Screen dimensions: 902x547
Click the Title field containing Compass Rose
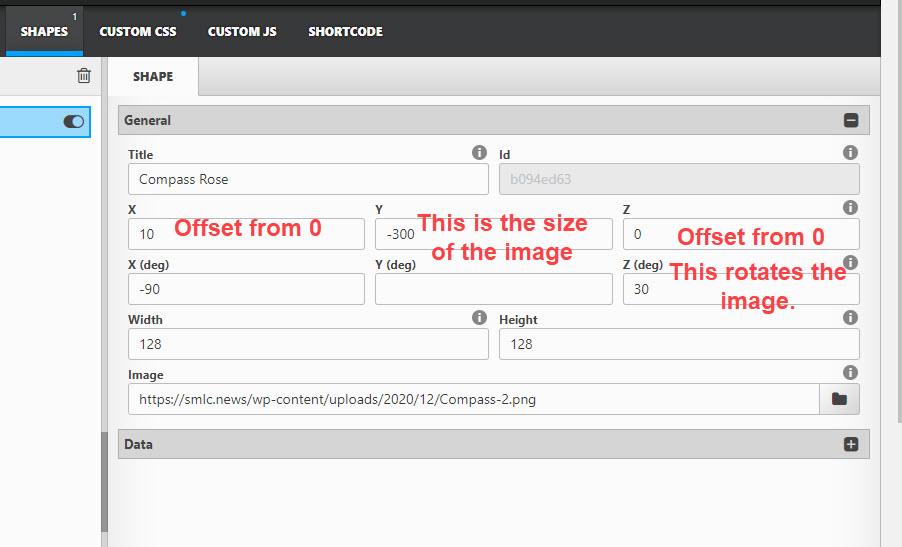(x=308, y=179)
